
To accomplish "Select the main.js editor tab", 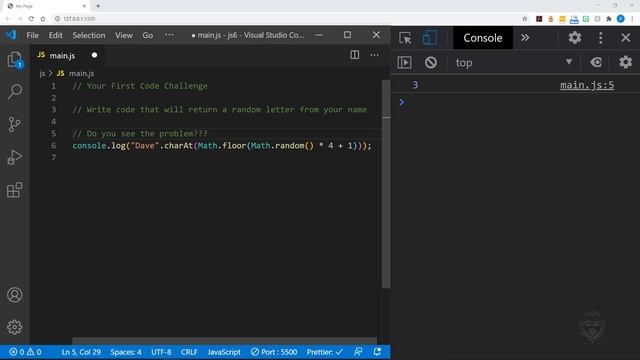I will [67, 55].
